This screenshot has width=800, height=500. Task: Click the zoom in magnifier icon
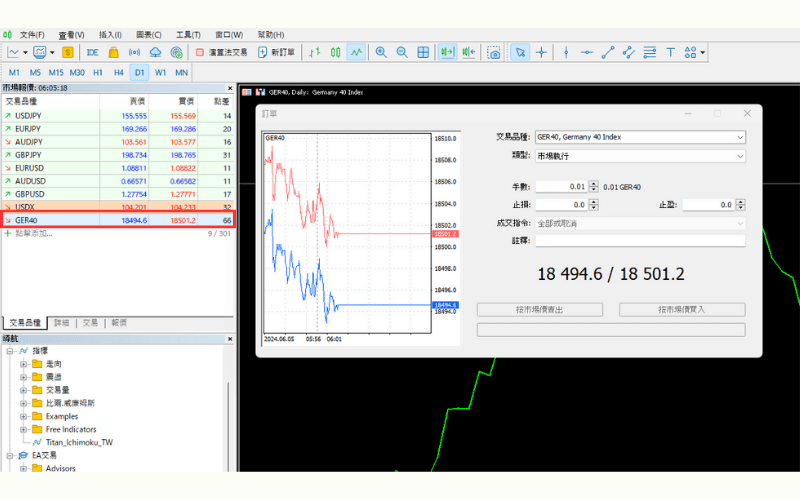point(381,52)
